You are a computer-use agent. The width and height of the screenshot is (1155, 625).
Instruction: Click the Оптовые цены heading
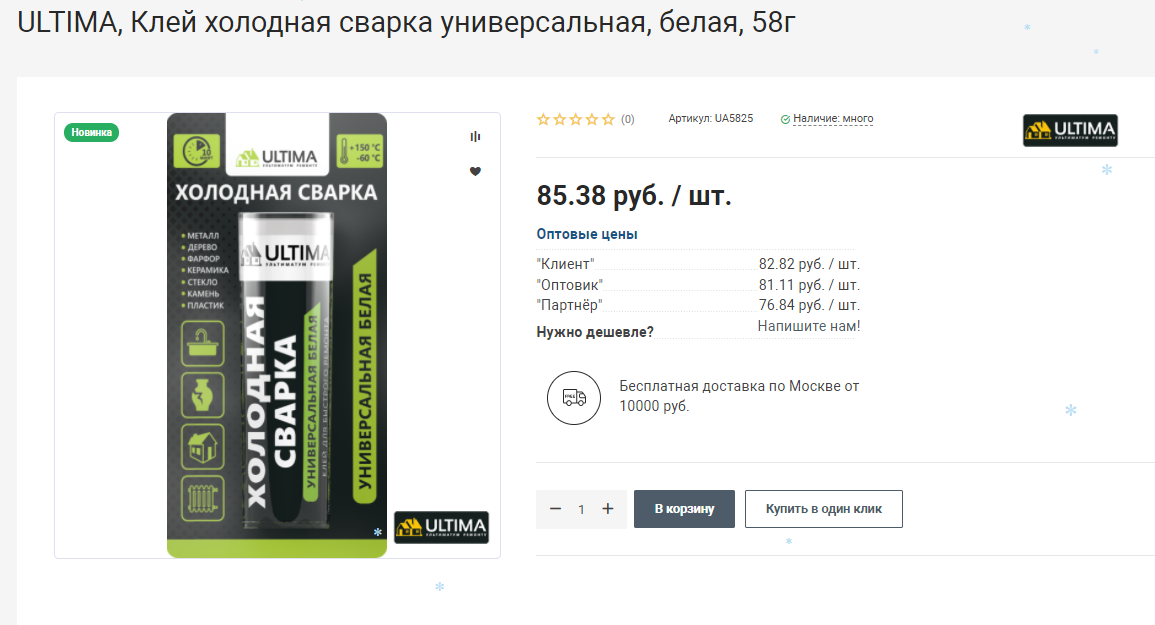coord(587,234)
